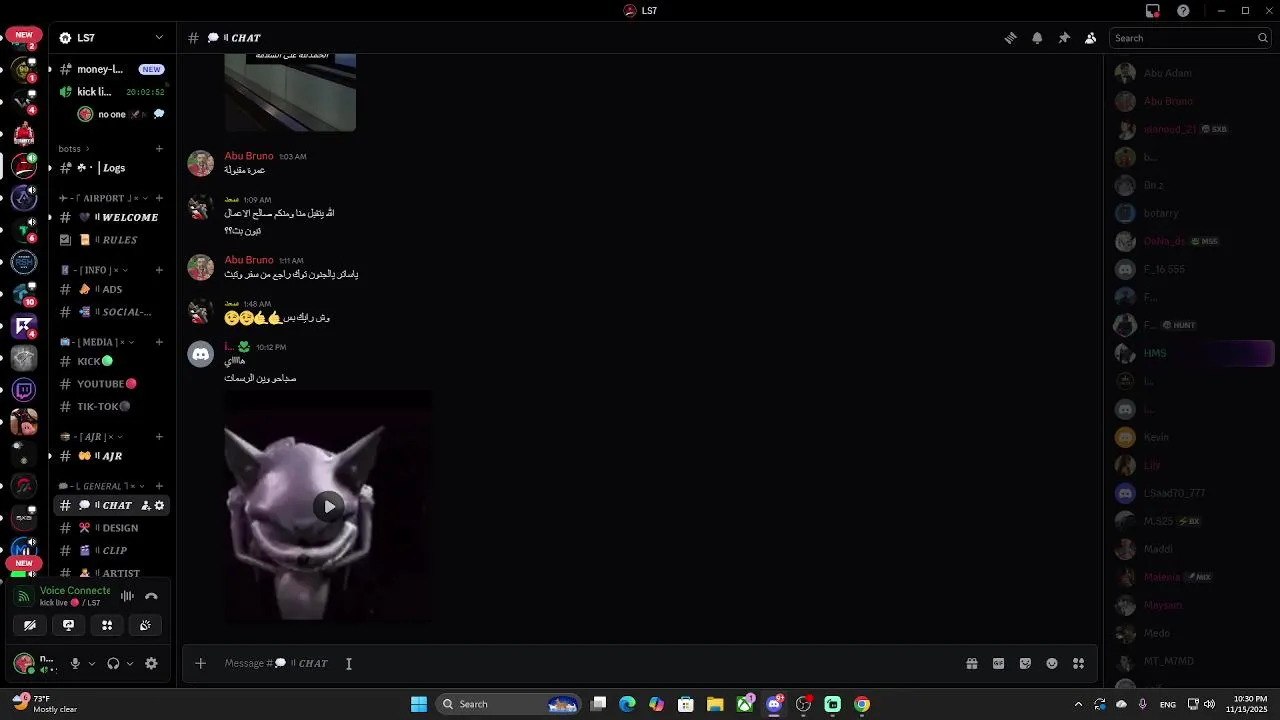The image size is (1280, 720).
Task: Collapse the AIRPORT category
Action: pos(104,198)
